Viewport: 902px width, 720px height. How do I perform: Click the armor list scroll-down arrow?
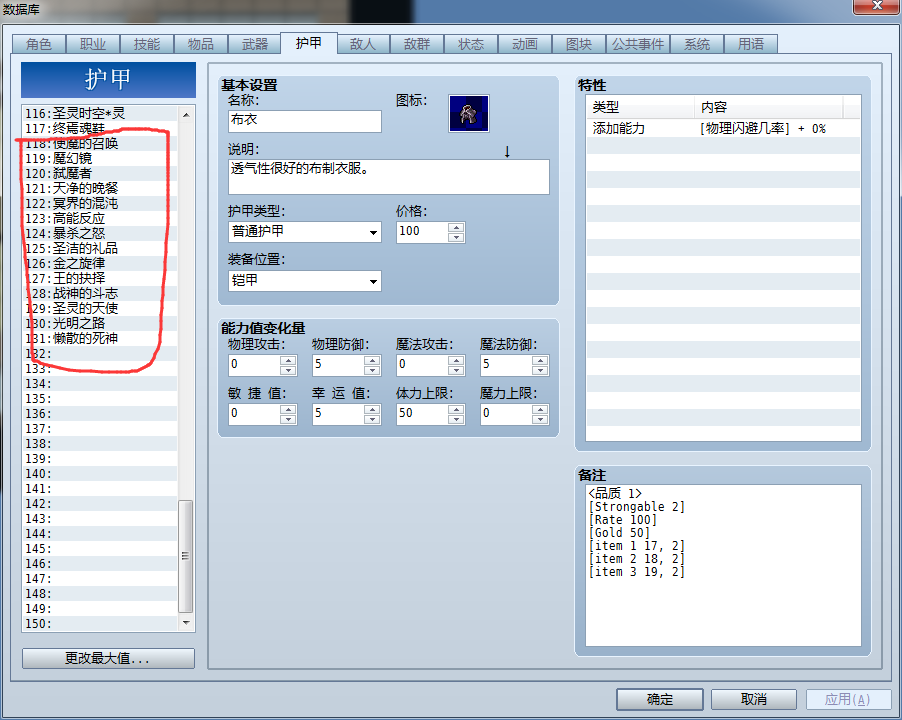186,623
